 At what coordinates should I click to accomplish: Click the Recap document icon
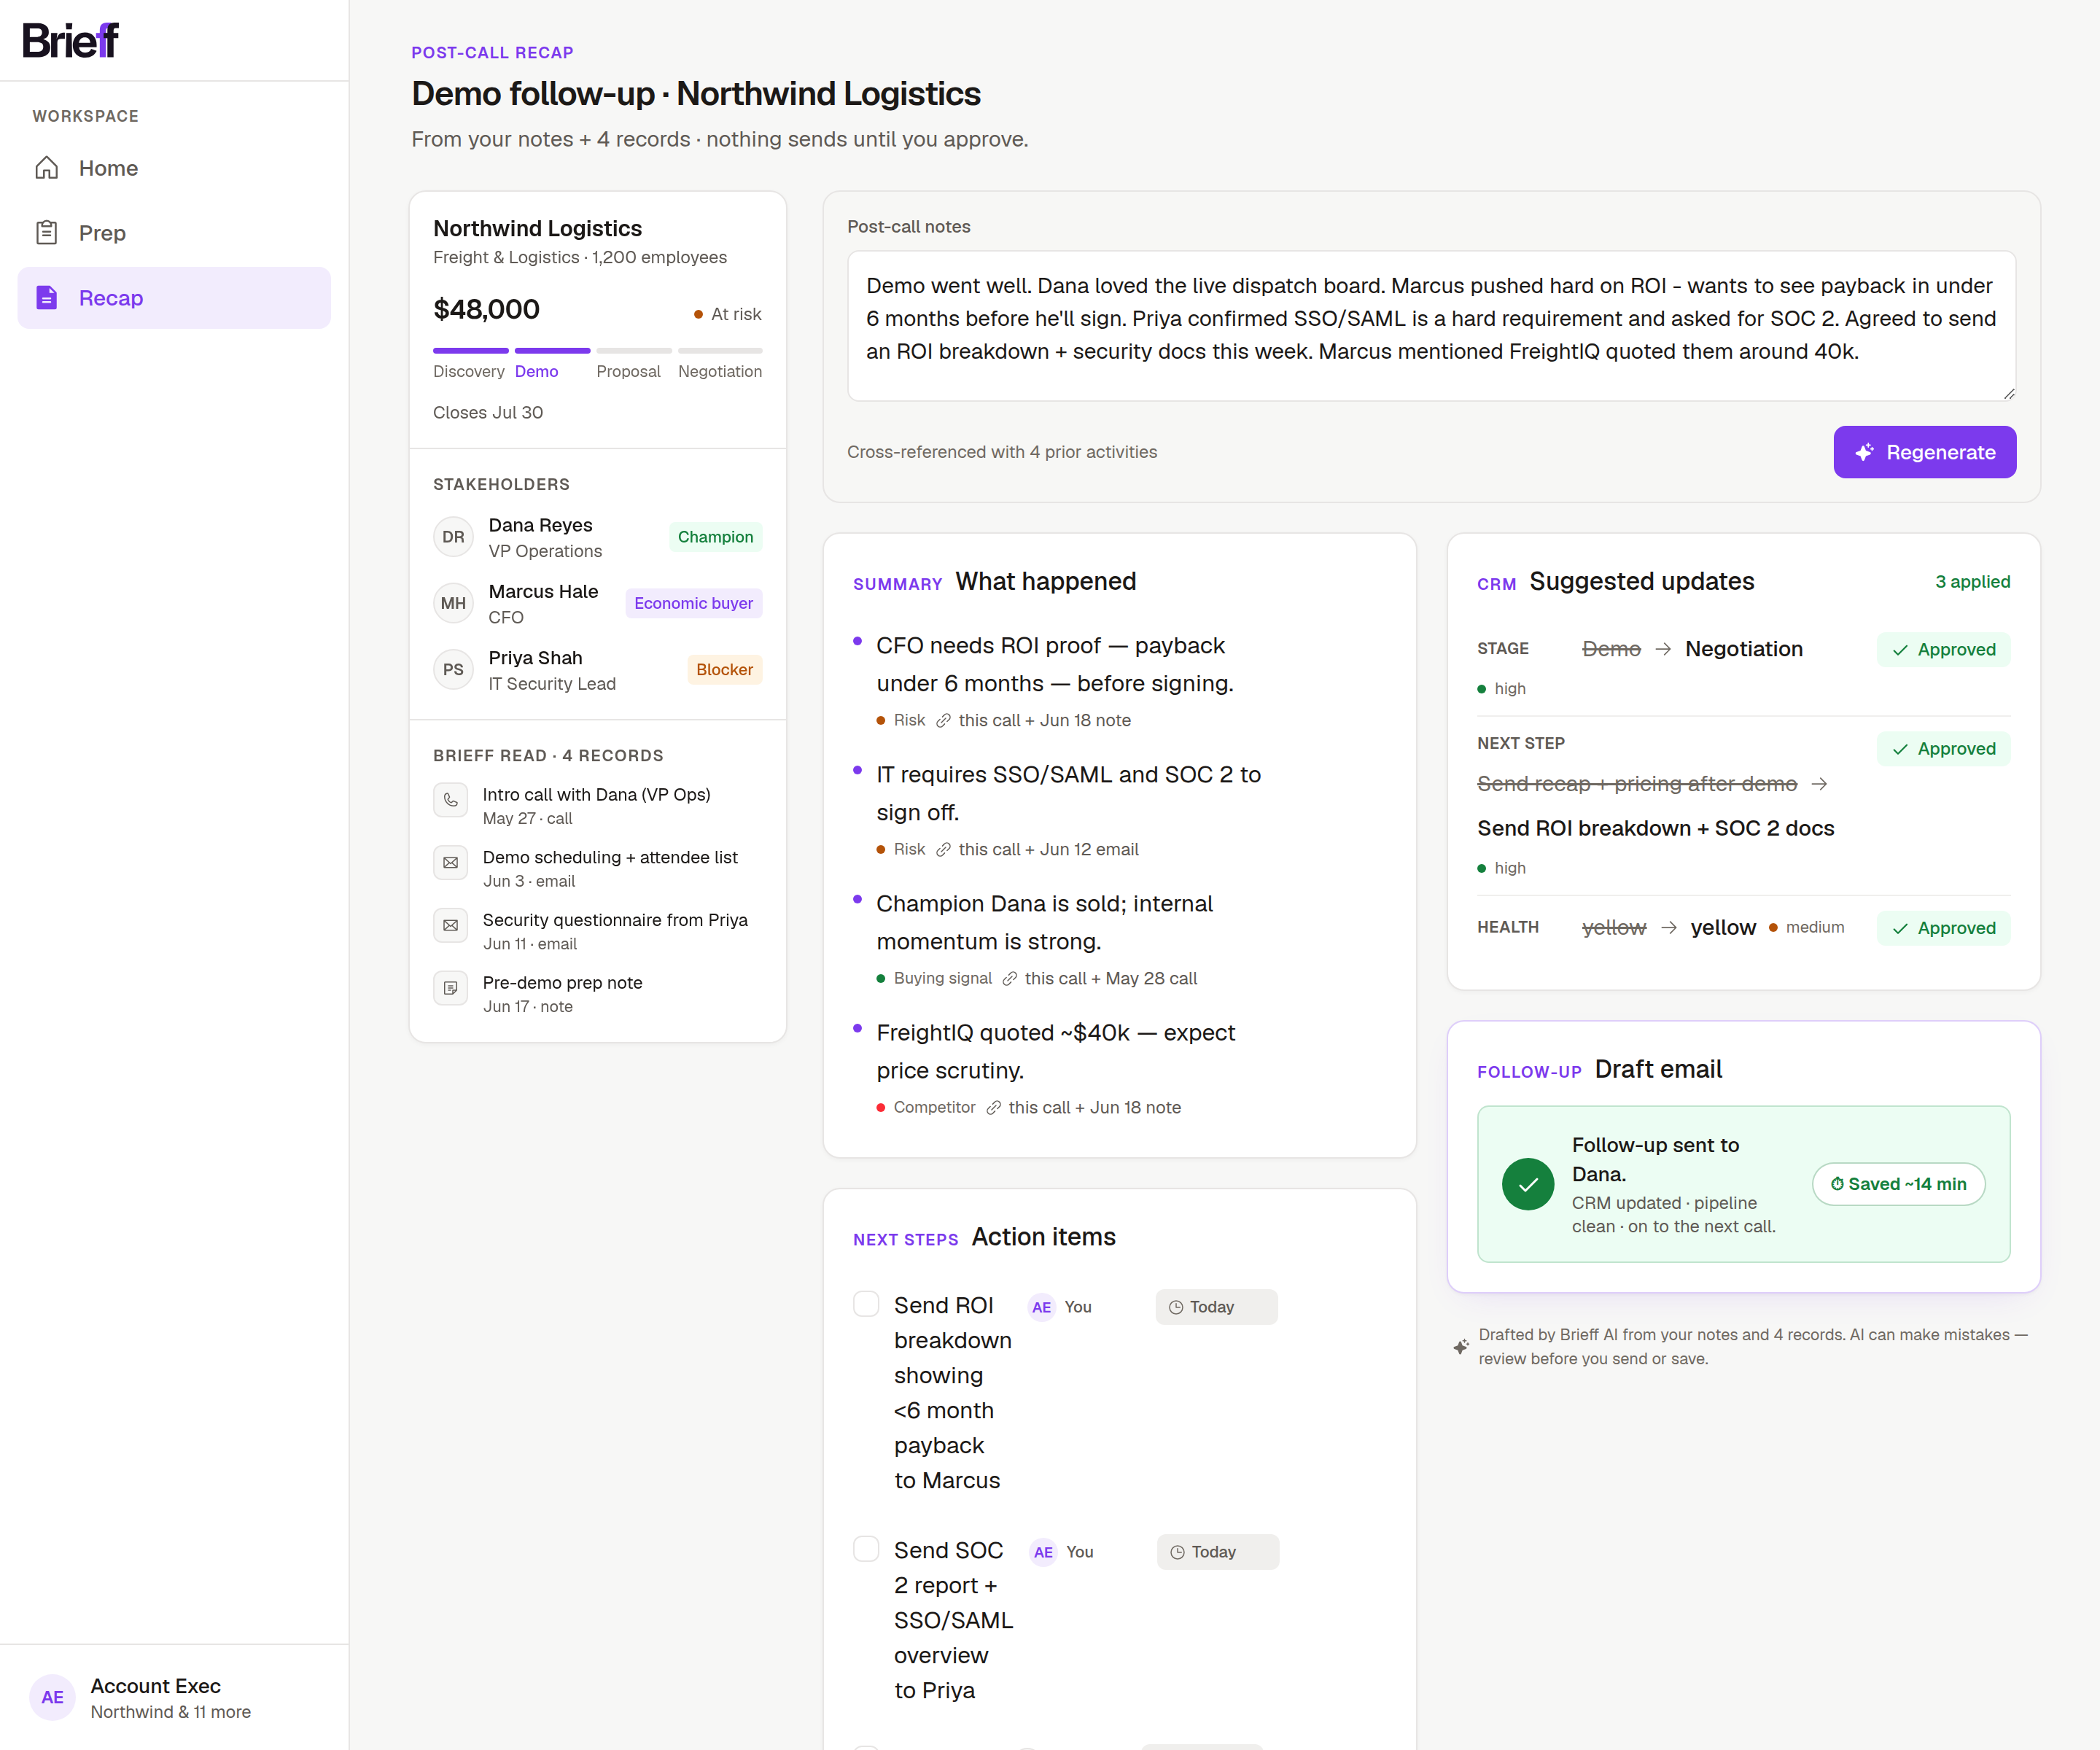pos(47,298)
